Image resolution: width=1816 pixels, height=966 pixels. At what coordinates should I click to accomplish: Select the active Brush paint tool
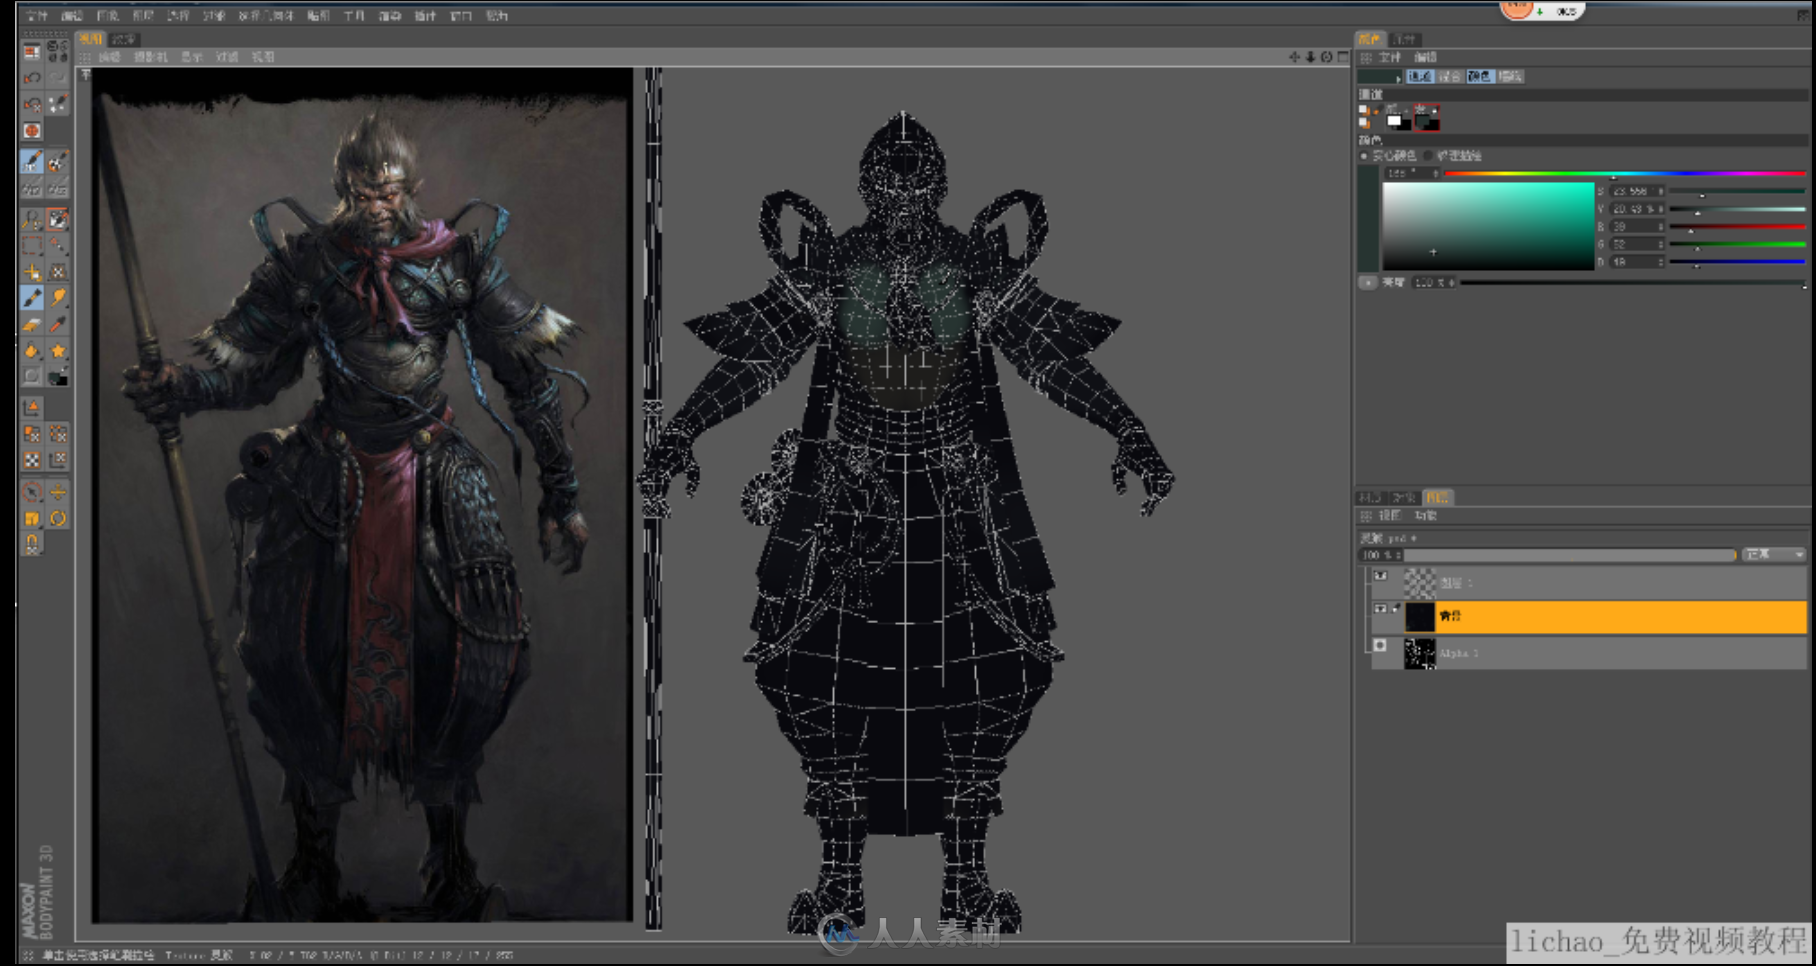[32, 298]
